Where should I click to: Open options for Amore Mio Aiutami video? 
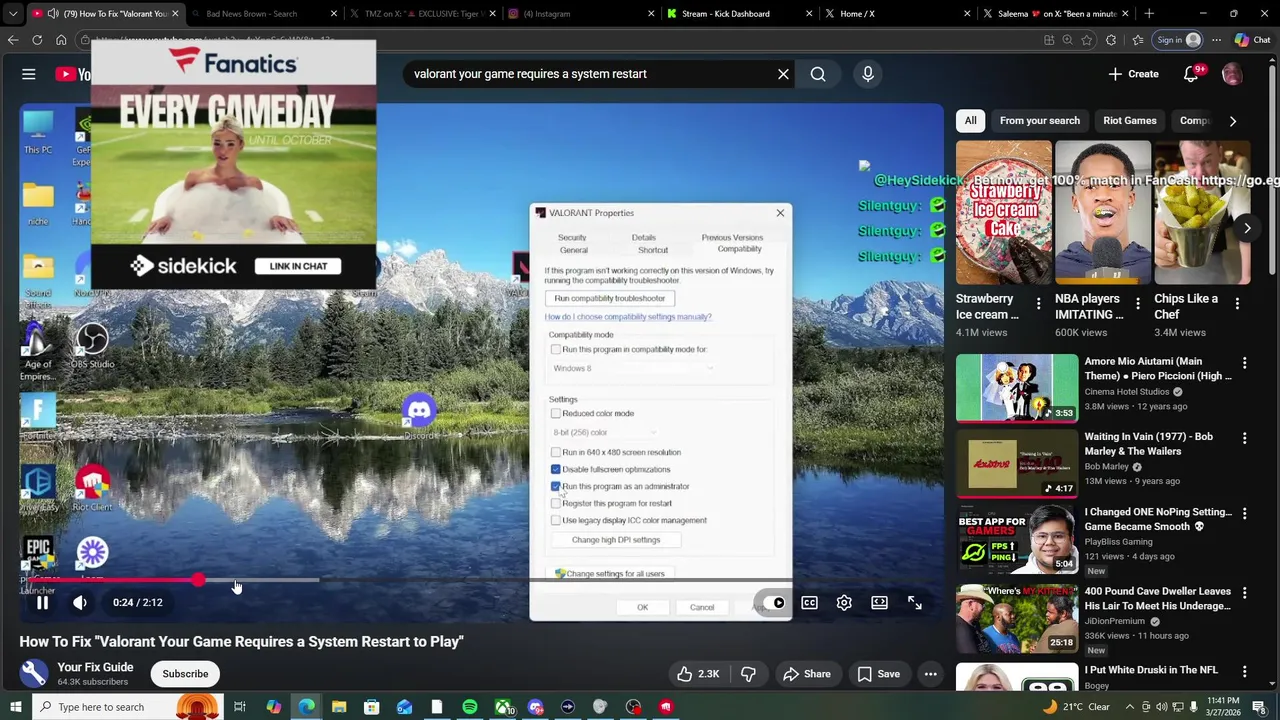point(1244,363)
